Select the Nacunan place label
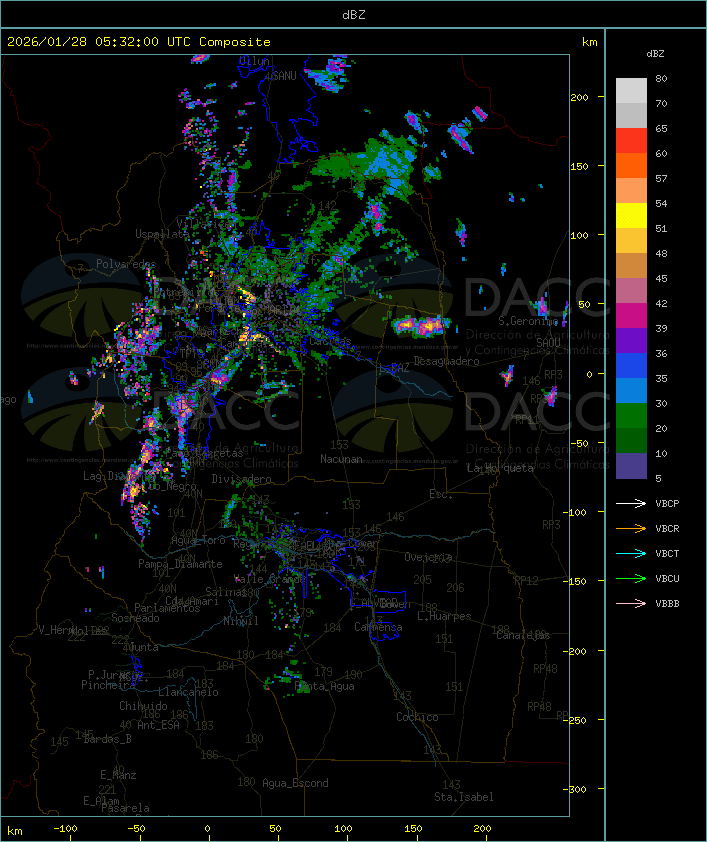707x842 pixels. click(341, 459)
